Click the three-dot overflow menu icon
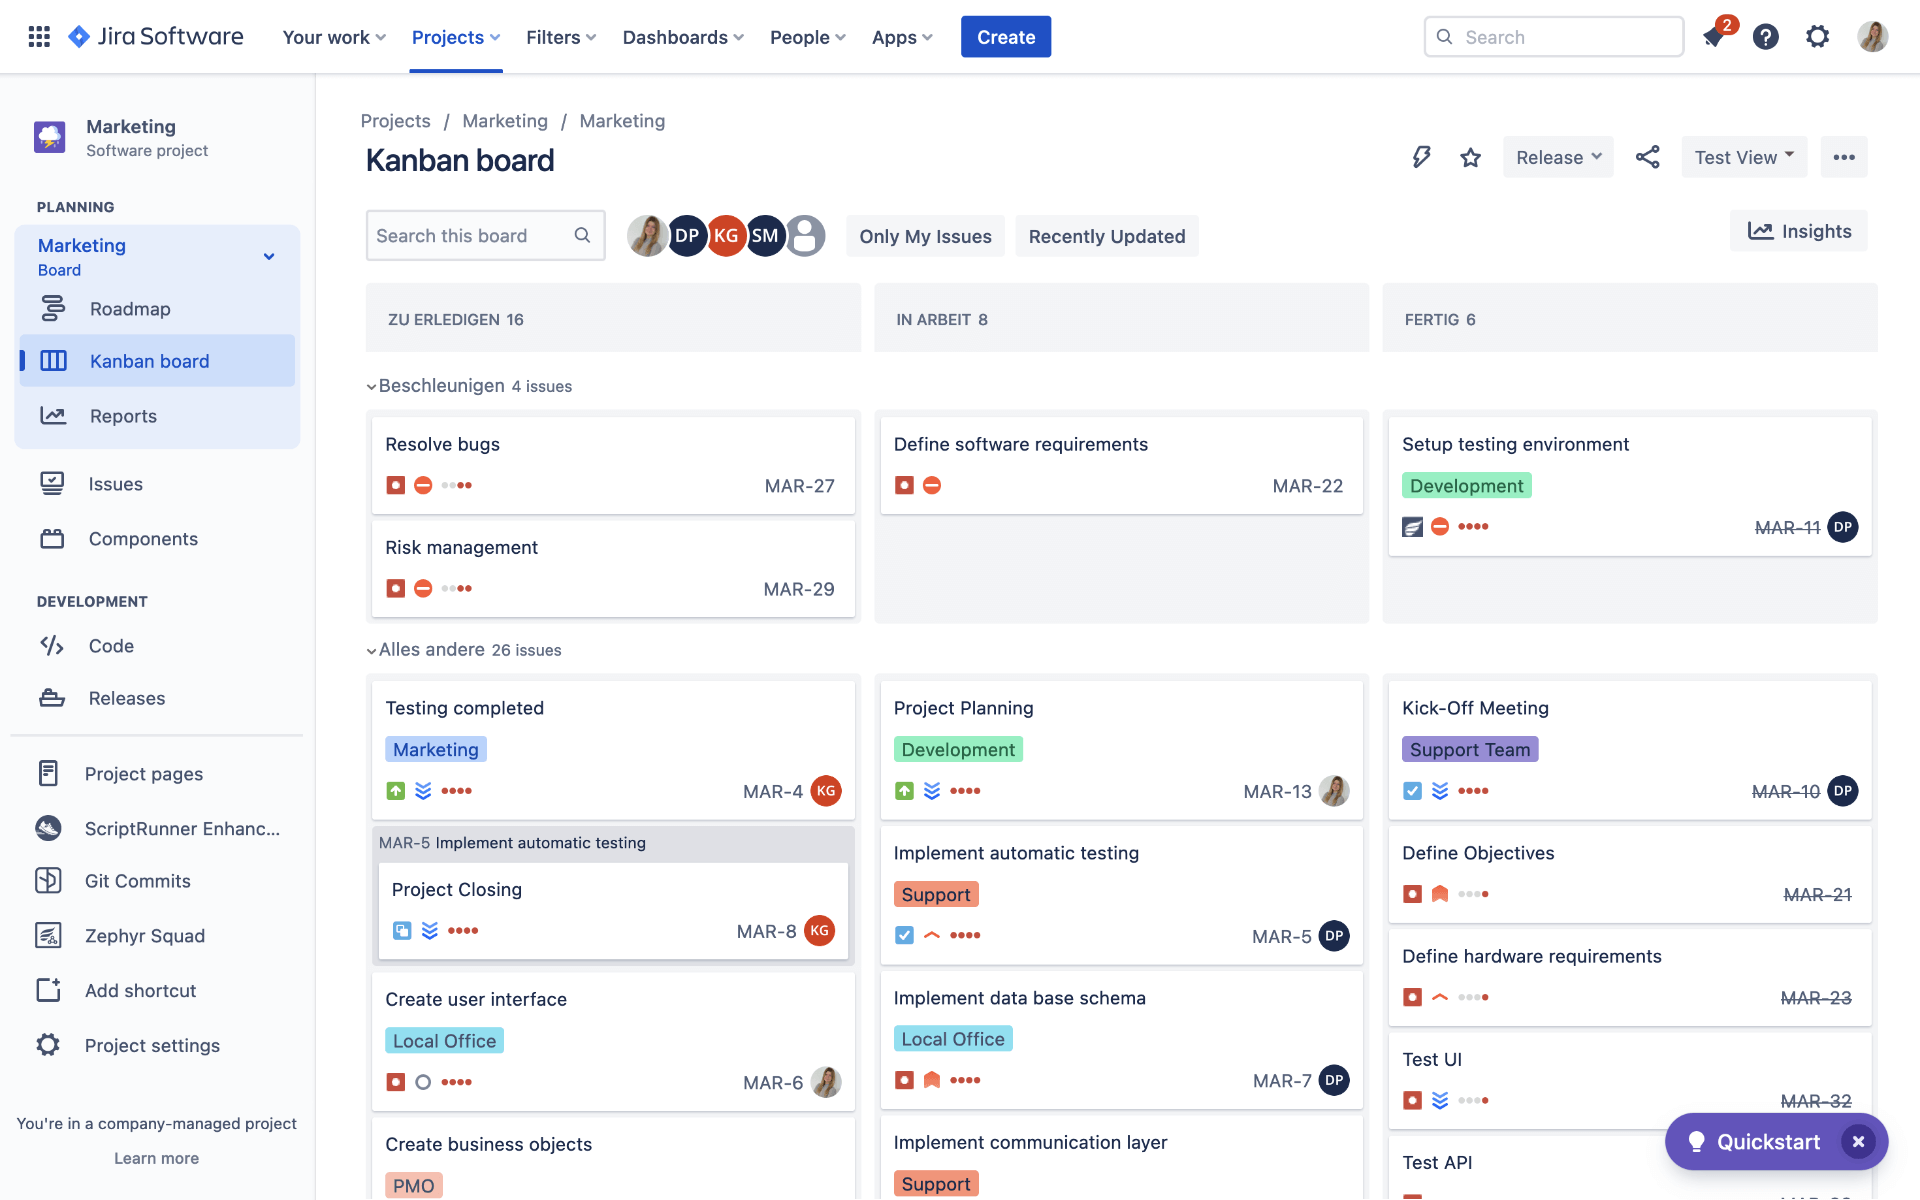 pos(1844,156)
